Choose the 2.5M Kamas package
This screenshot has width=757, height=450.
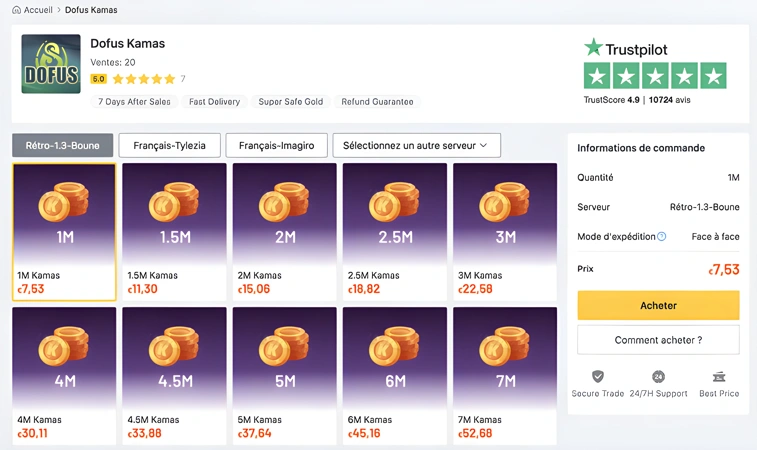(394, 232)
